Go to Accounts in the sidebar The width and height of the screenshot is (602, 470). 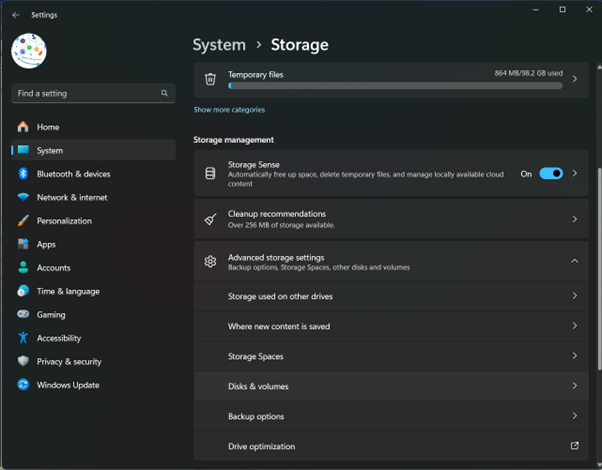[x=53, y=268]
